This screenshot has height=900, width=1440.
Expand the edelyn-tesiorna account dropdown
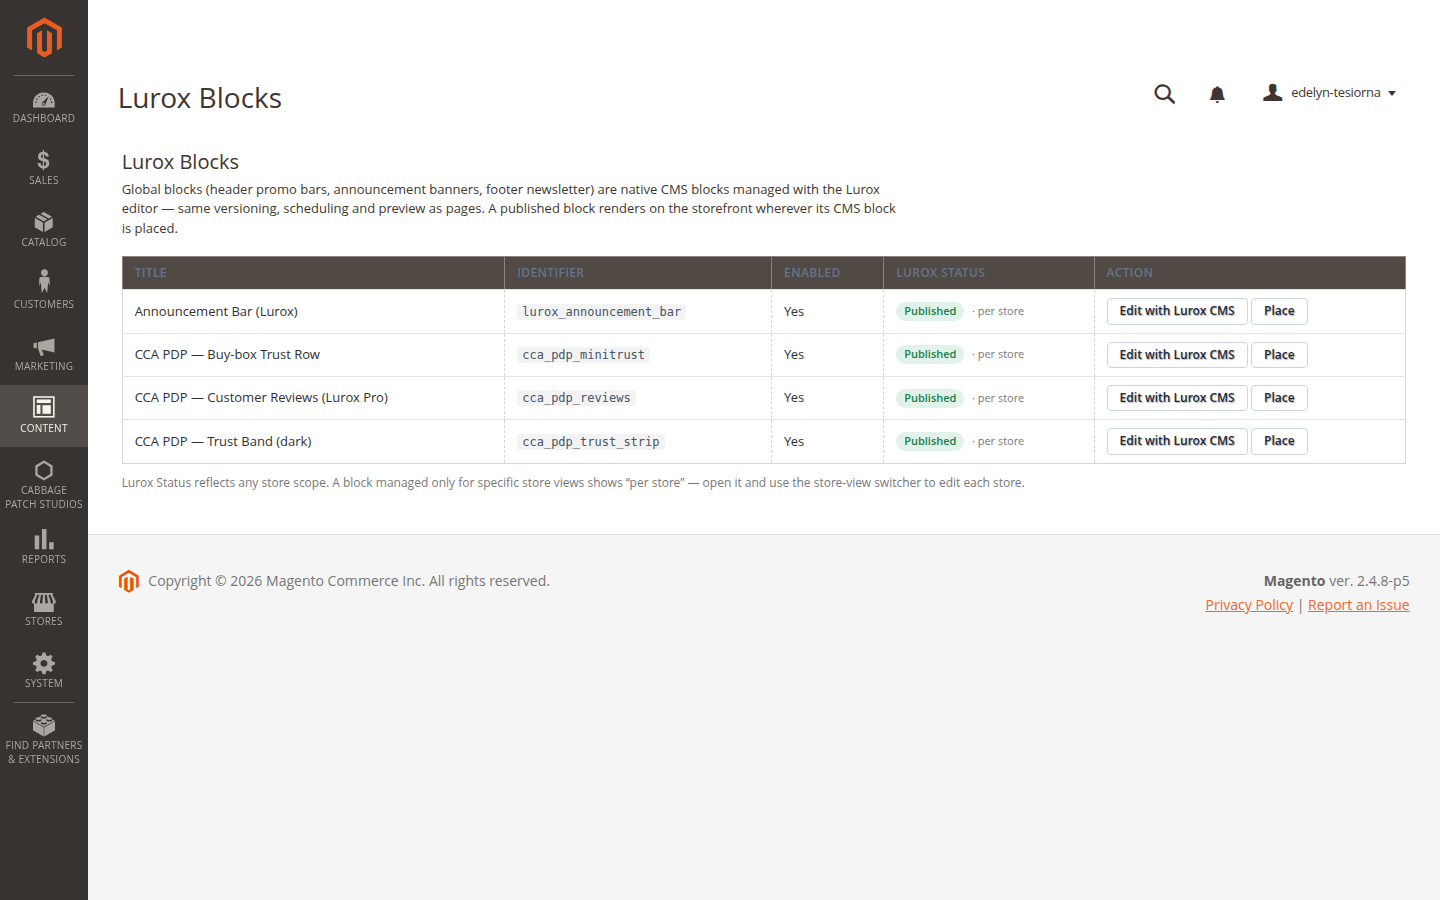click(1330, 93)
